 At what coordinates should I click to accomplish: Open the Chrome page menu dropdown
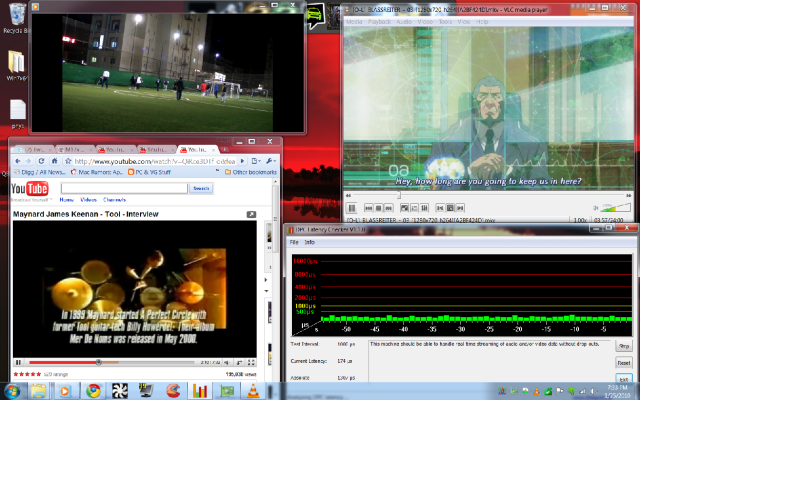256,161
